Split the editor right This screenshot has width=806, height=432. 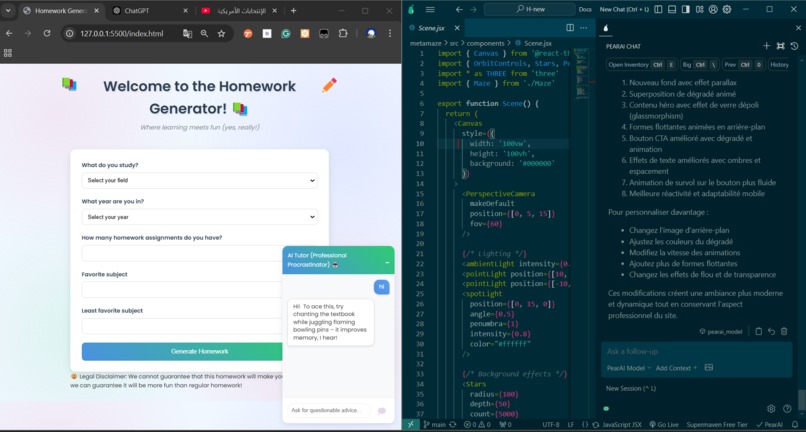[x=570, y=28]
